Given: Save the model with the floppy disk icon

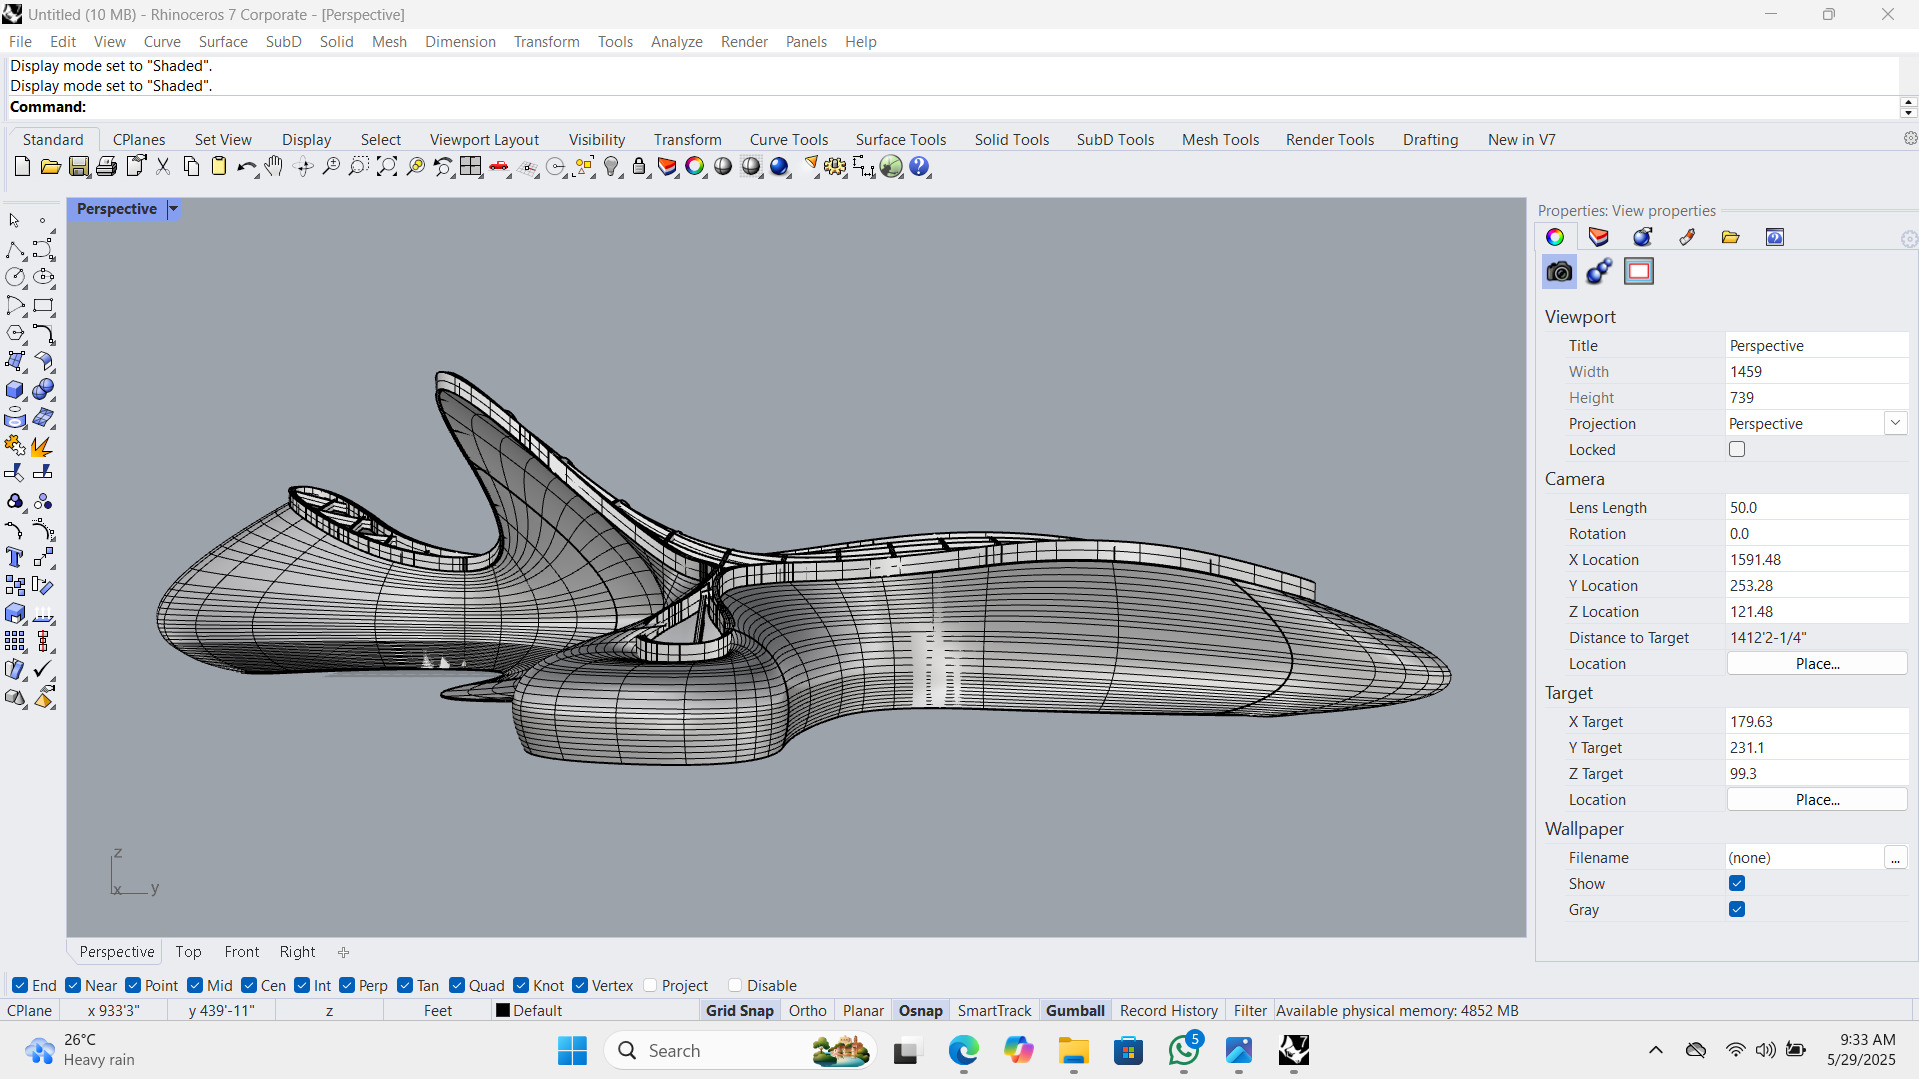Looking at the screenshot, I should [79, 167].
